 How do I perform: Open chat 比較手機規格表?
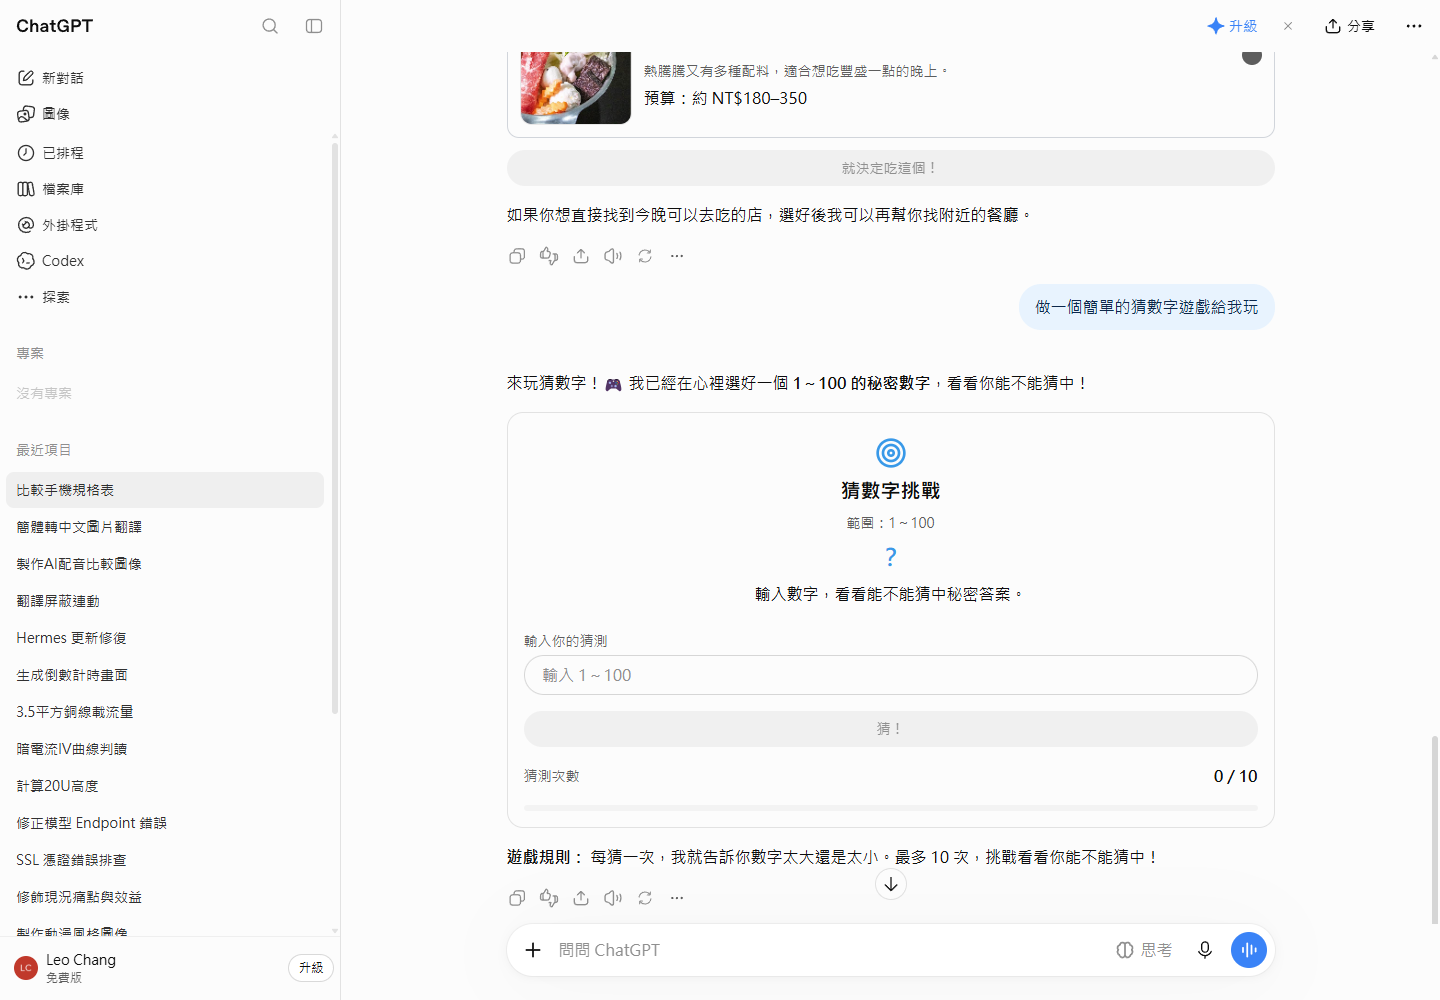(x=165, y=490)
